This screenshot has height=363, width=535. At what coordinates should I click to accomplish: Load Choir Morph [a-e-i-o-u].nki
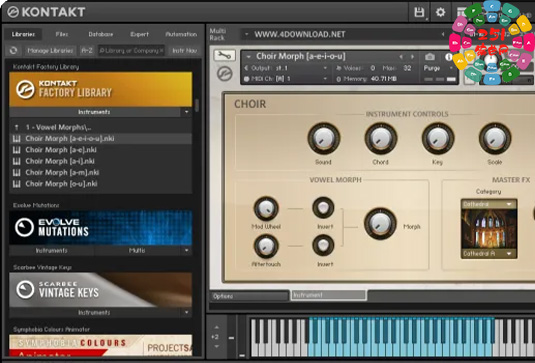tap(101, 139)
